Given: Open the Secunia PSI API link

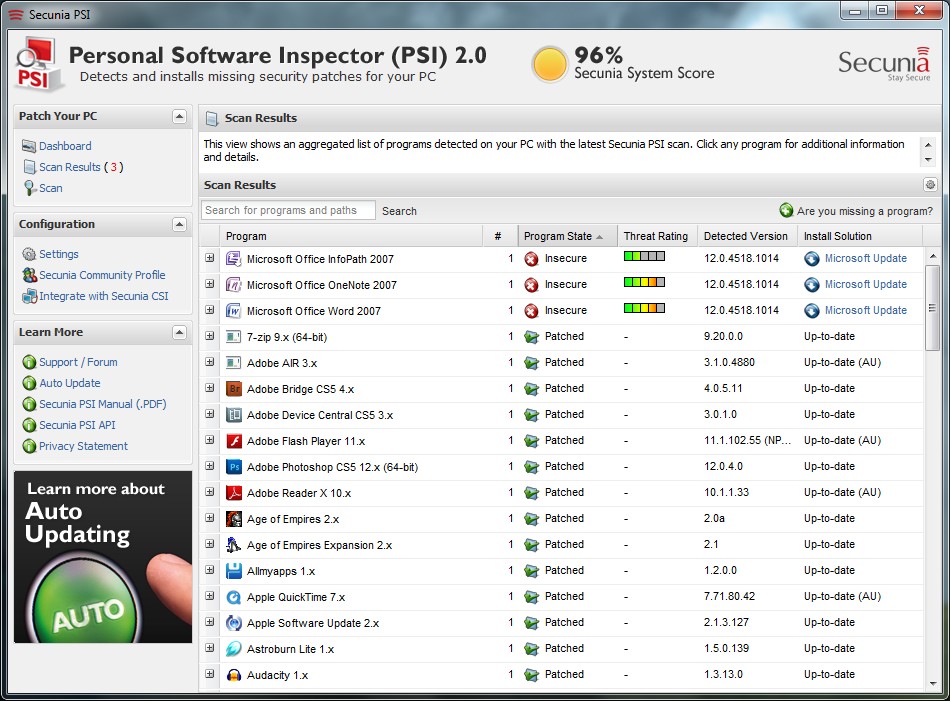Looking at the screenshot, I should tap(77, 425).
